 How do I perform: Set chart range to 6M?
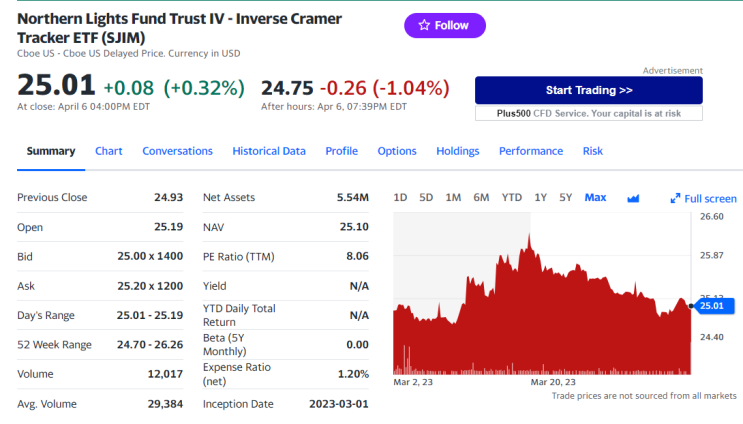coord(481,197)
